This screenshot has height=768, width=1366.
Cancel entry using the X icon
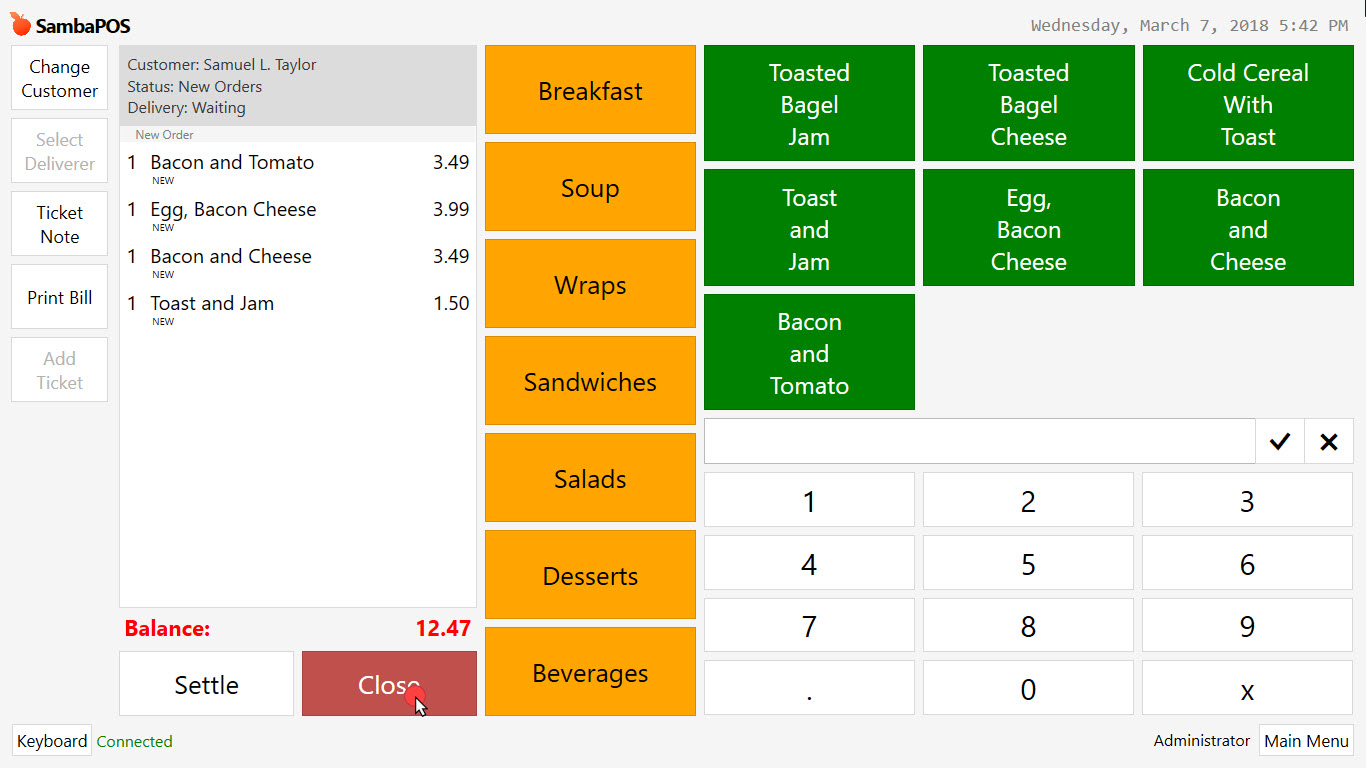click(x=1328, y=441)
